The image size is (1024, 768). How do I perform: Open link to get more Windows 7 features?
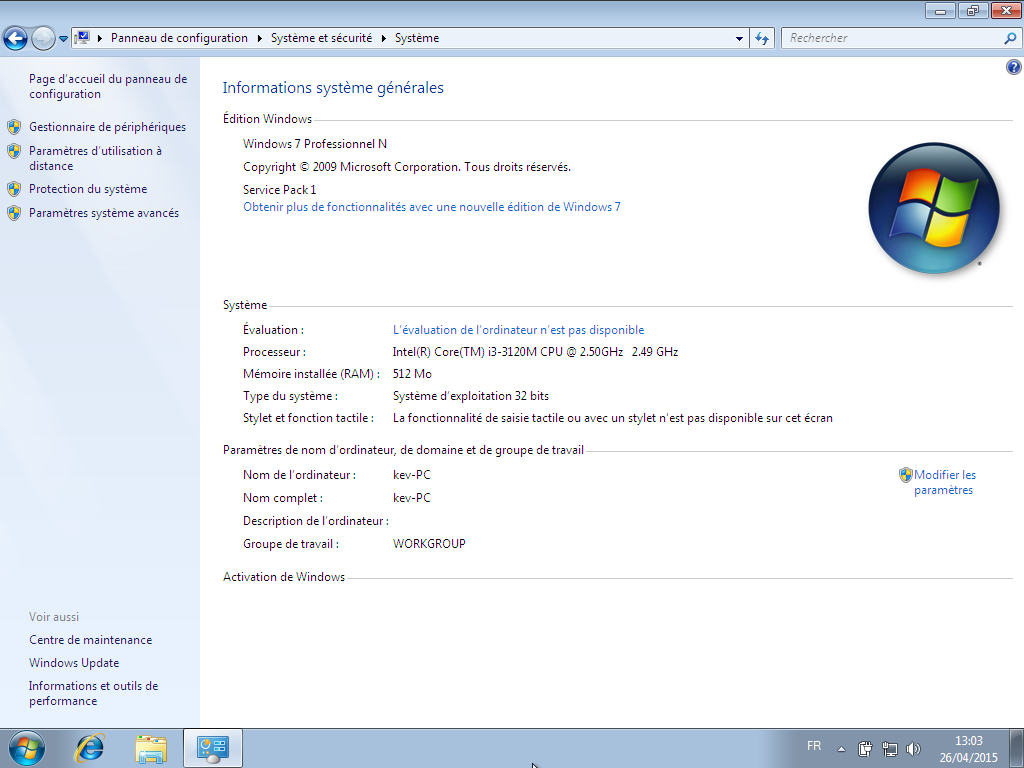point(432,207)
